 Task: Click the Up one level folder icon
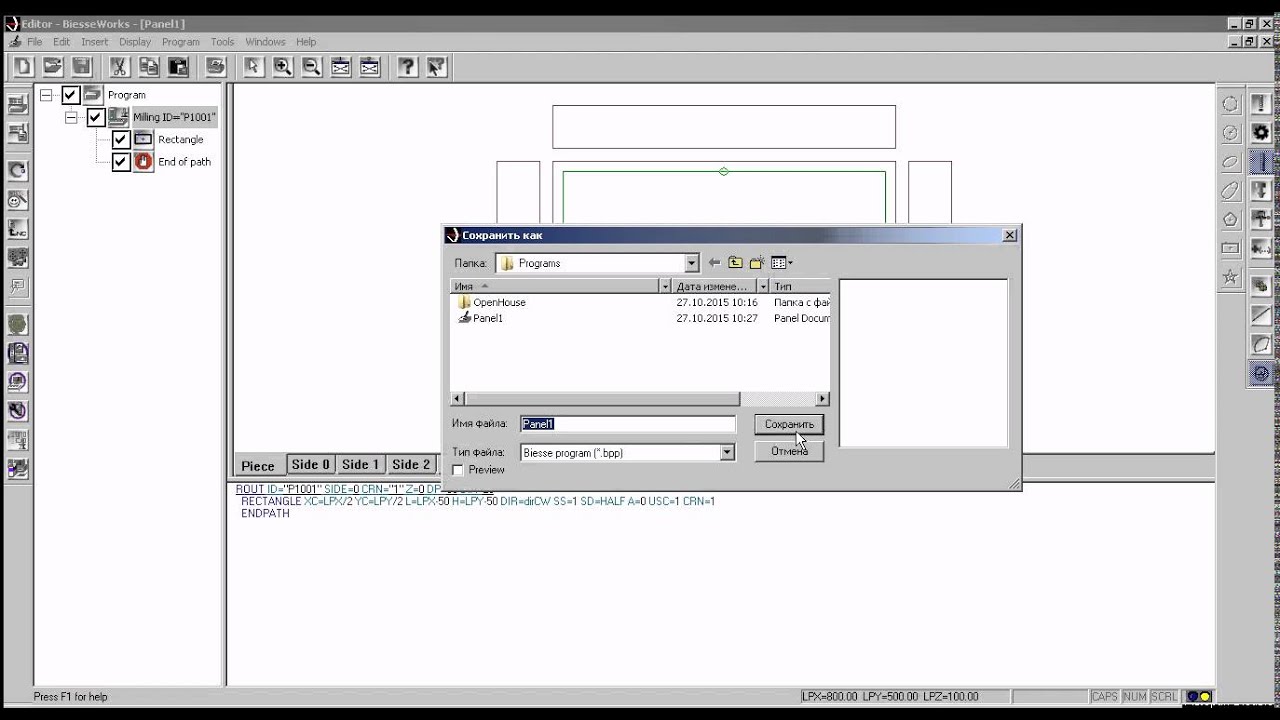click(x=735, y=263)
